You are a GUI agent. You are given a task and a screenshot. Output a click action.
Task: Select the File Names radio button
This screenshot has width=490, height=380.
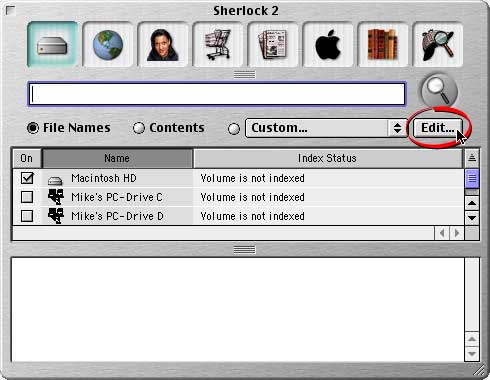(x=33, y=128)
